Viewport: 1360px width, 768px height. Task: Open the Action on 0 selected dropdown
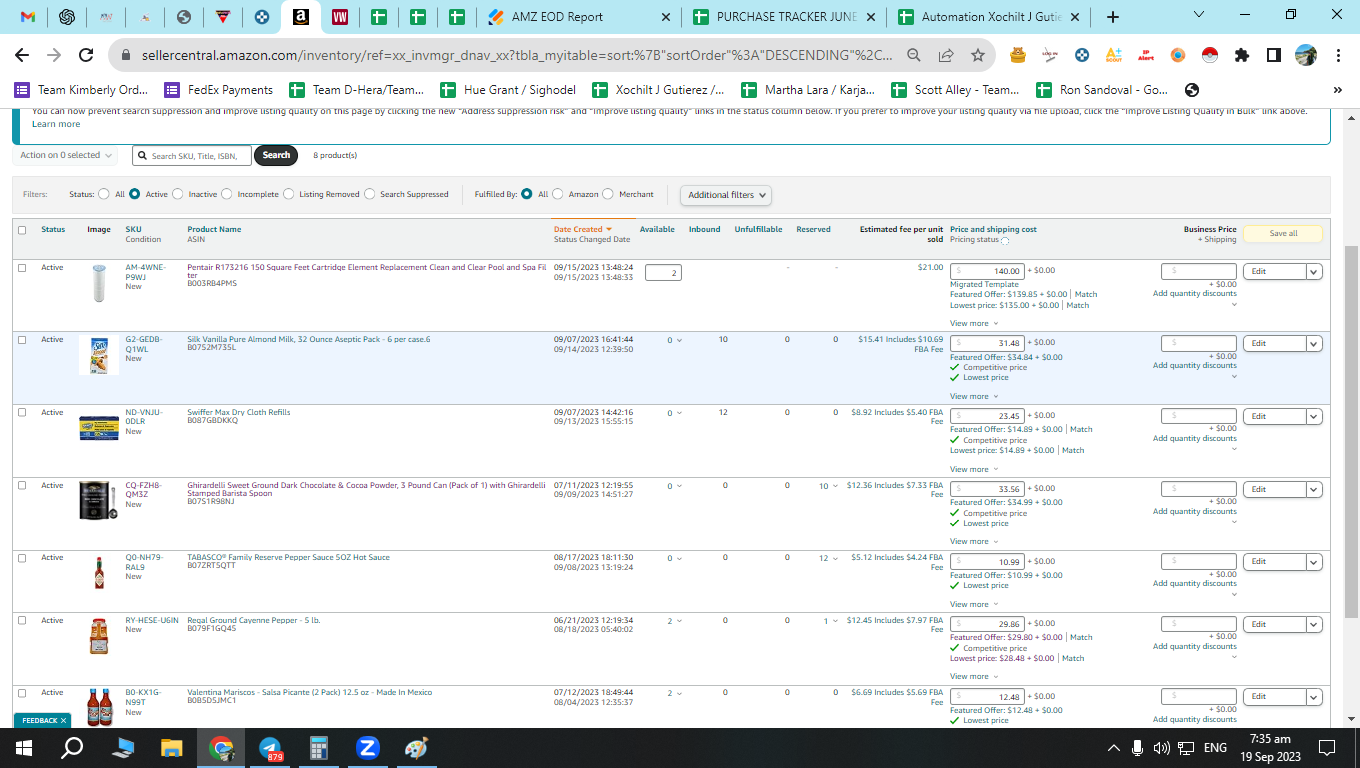pyautogui.click(x=66, y=155)
